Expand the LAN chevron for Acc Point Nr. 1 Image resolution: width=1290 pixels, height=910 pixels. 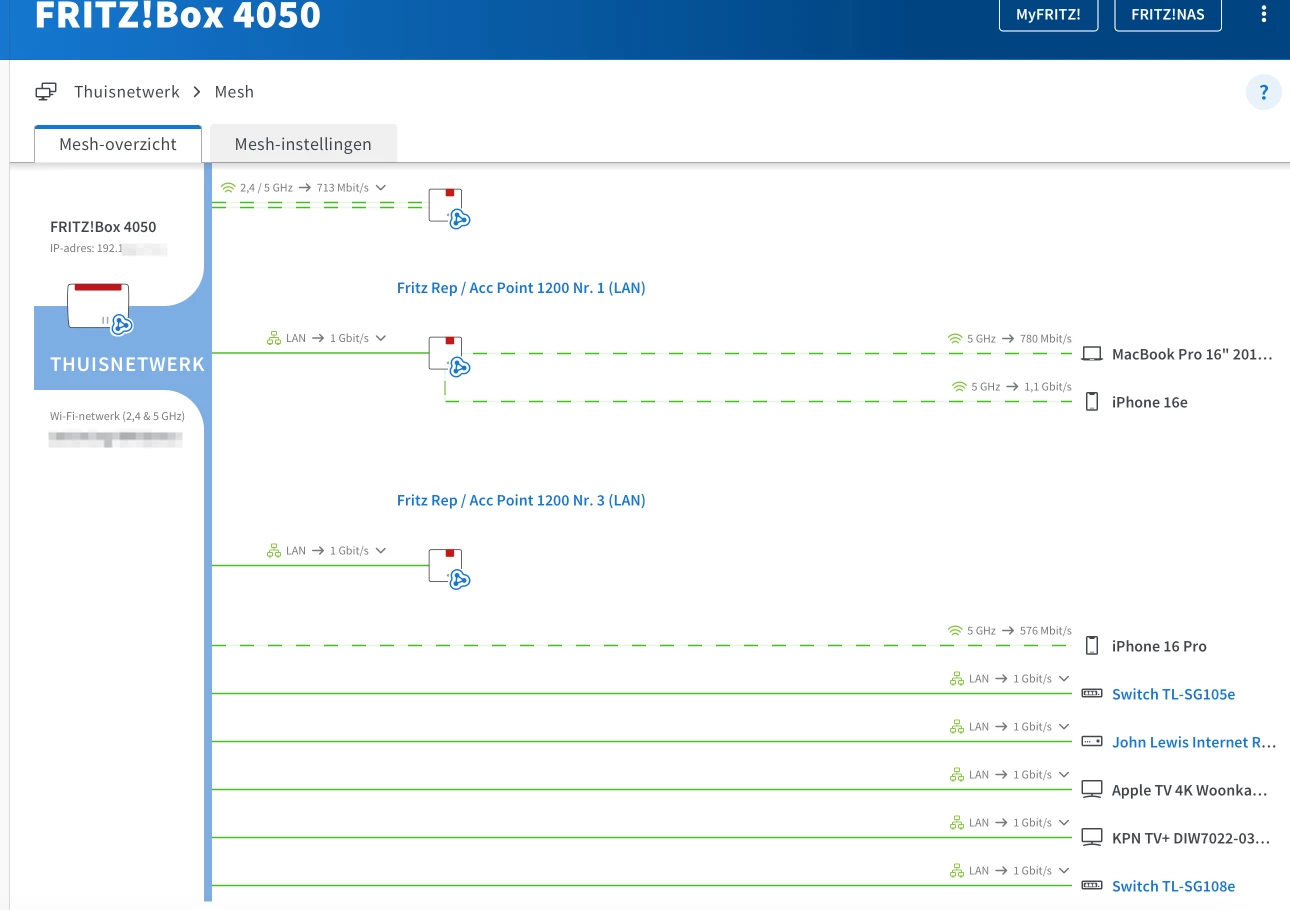click(380, 339)
